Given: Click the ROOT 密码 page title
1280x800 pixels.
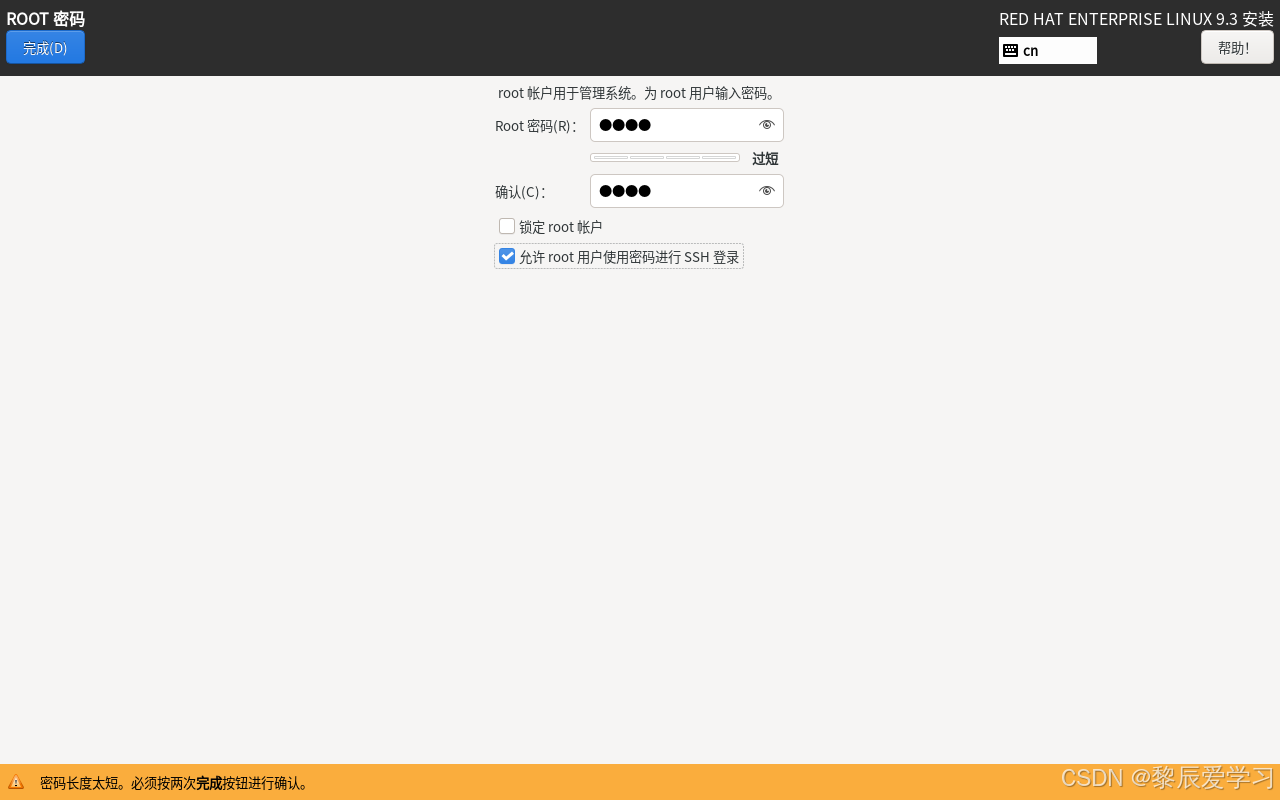Looking at the screenshot, I should coord(45,19).
